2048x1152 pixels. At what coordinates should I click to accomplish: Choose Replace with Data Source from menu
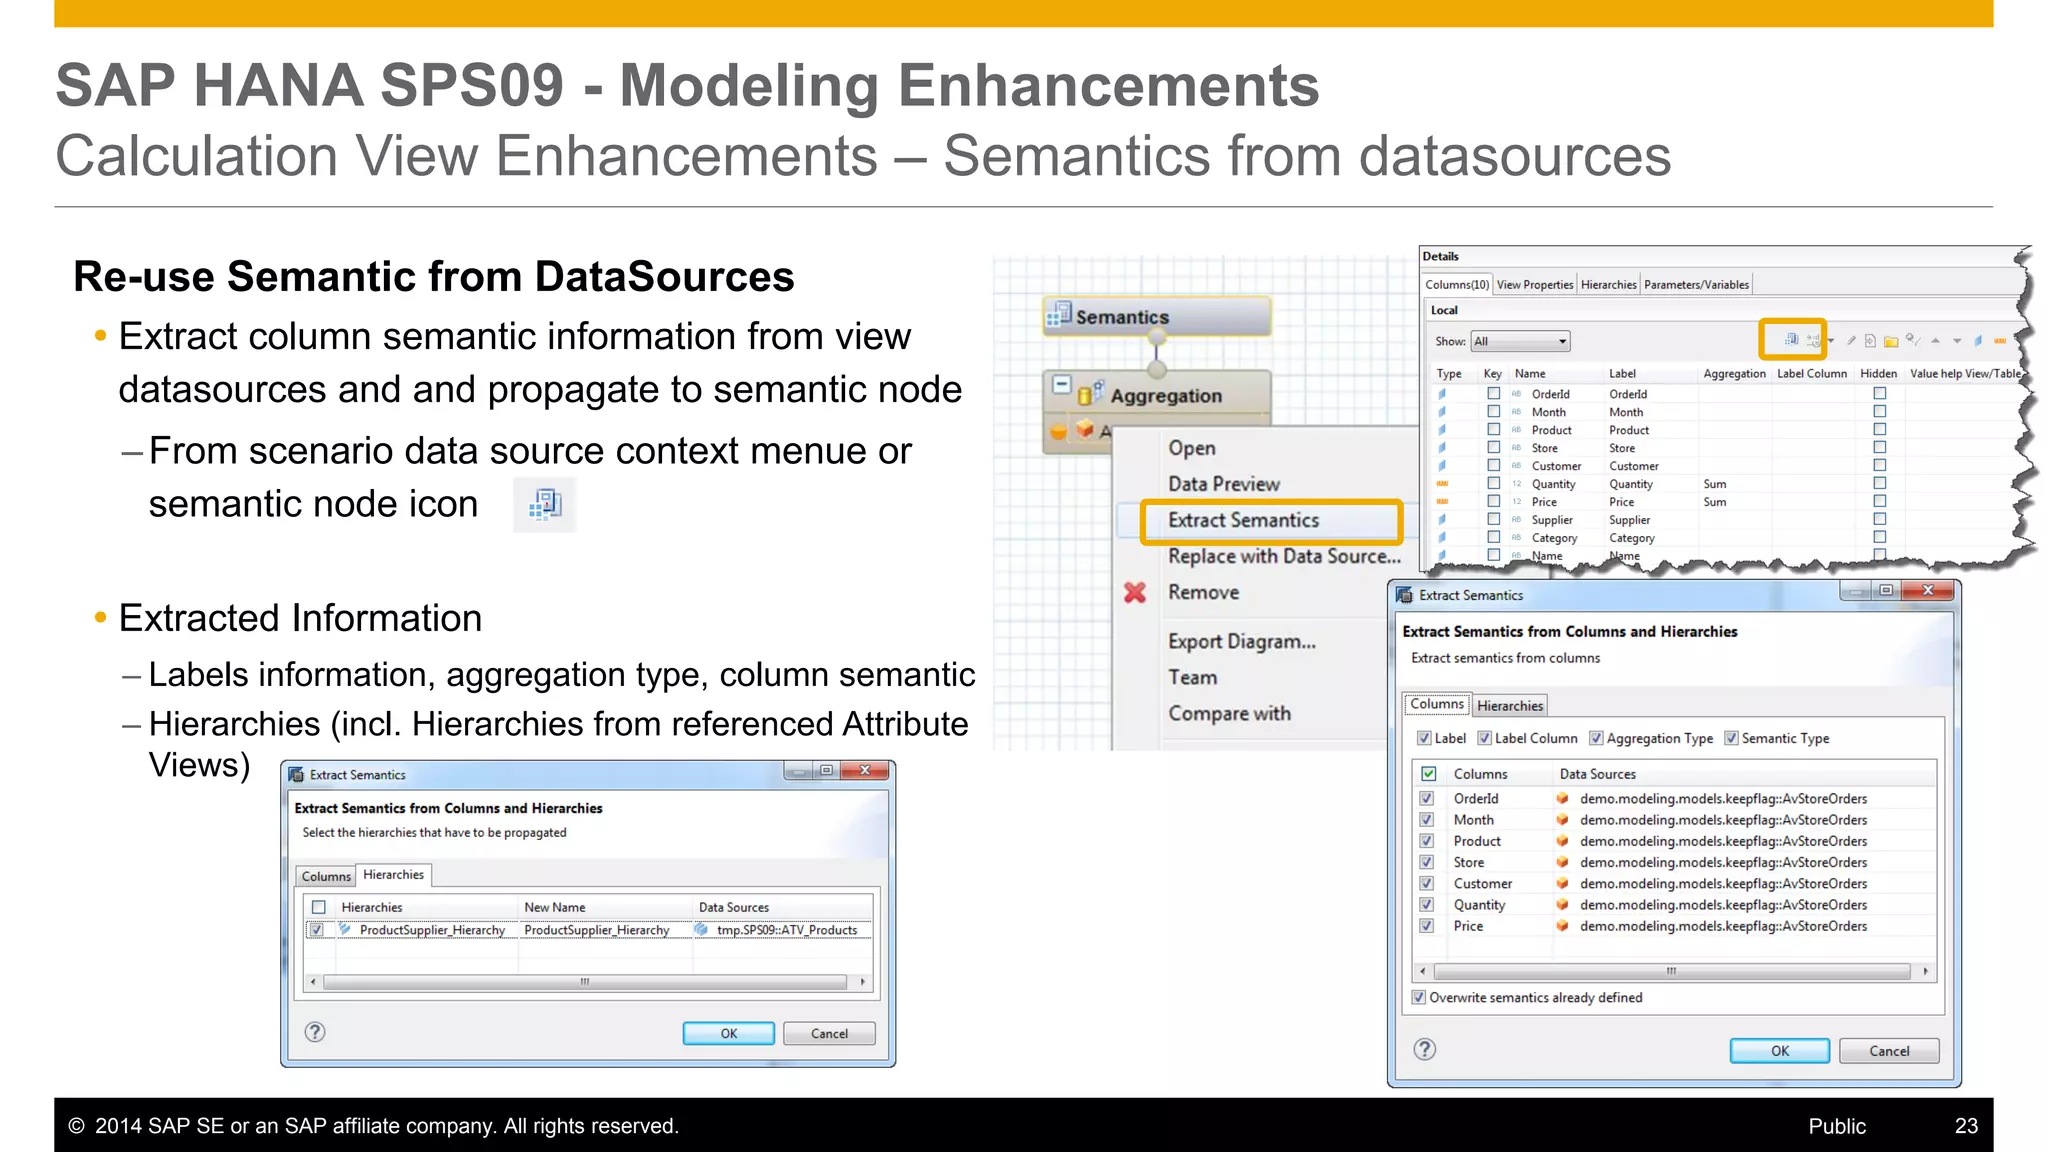[x=1284, y=556]
